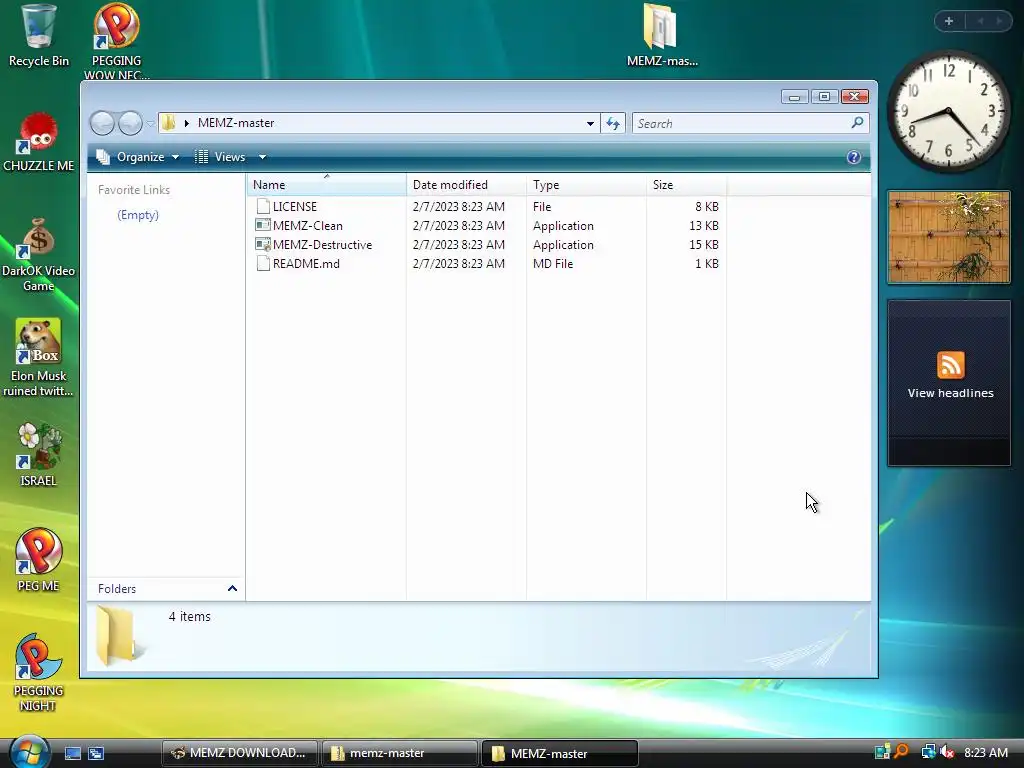Select the MEMZ-Destructive file name
Screen dimensions: 1024x768
[323, 245]
